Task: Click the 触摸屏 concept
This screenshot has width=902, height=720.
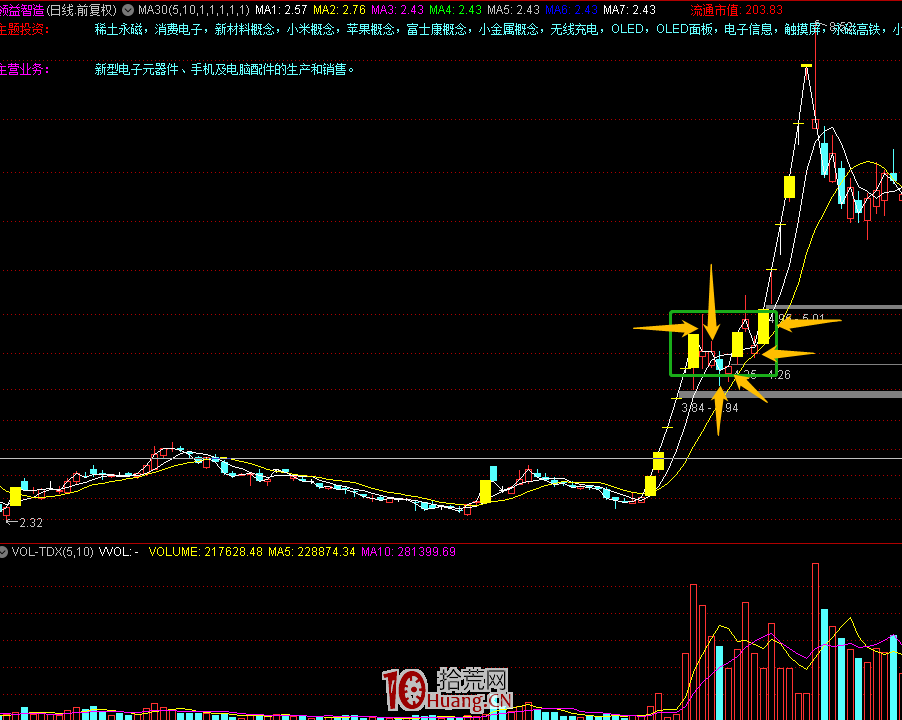Action: [x=802, y=29]
